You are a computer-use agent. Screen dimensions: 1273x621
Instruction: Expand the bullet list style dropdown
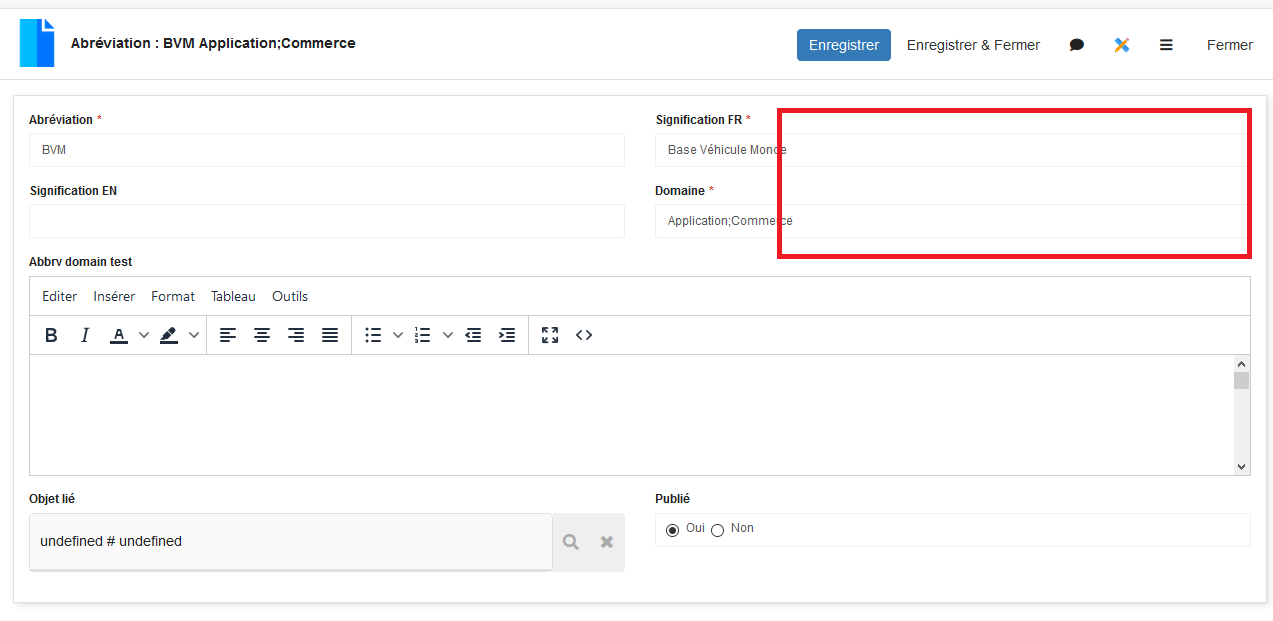tap(398, 335)
